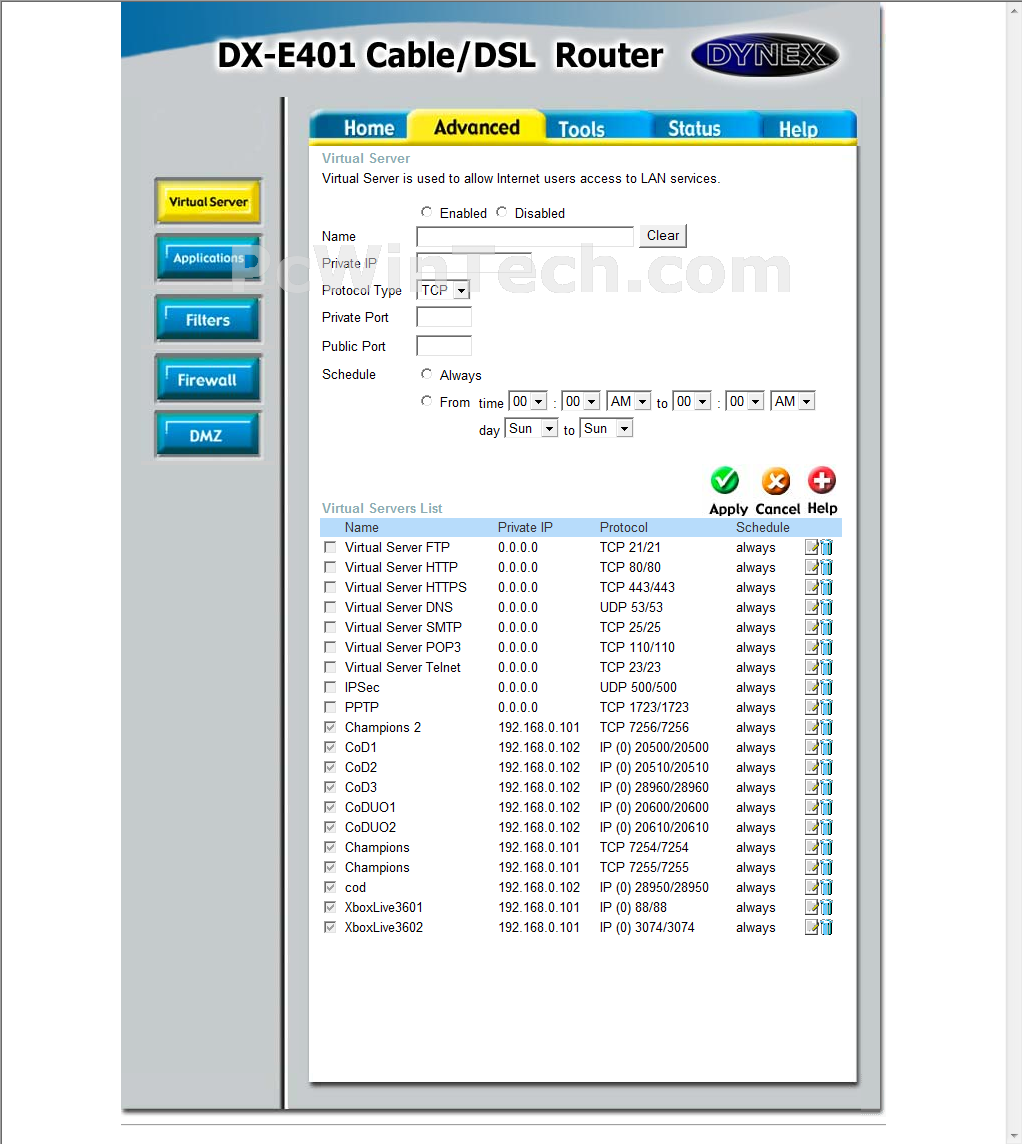
Task: Edit the CoD2 entry
Action: [x=811, y=768]
